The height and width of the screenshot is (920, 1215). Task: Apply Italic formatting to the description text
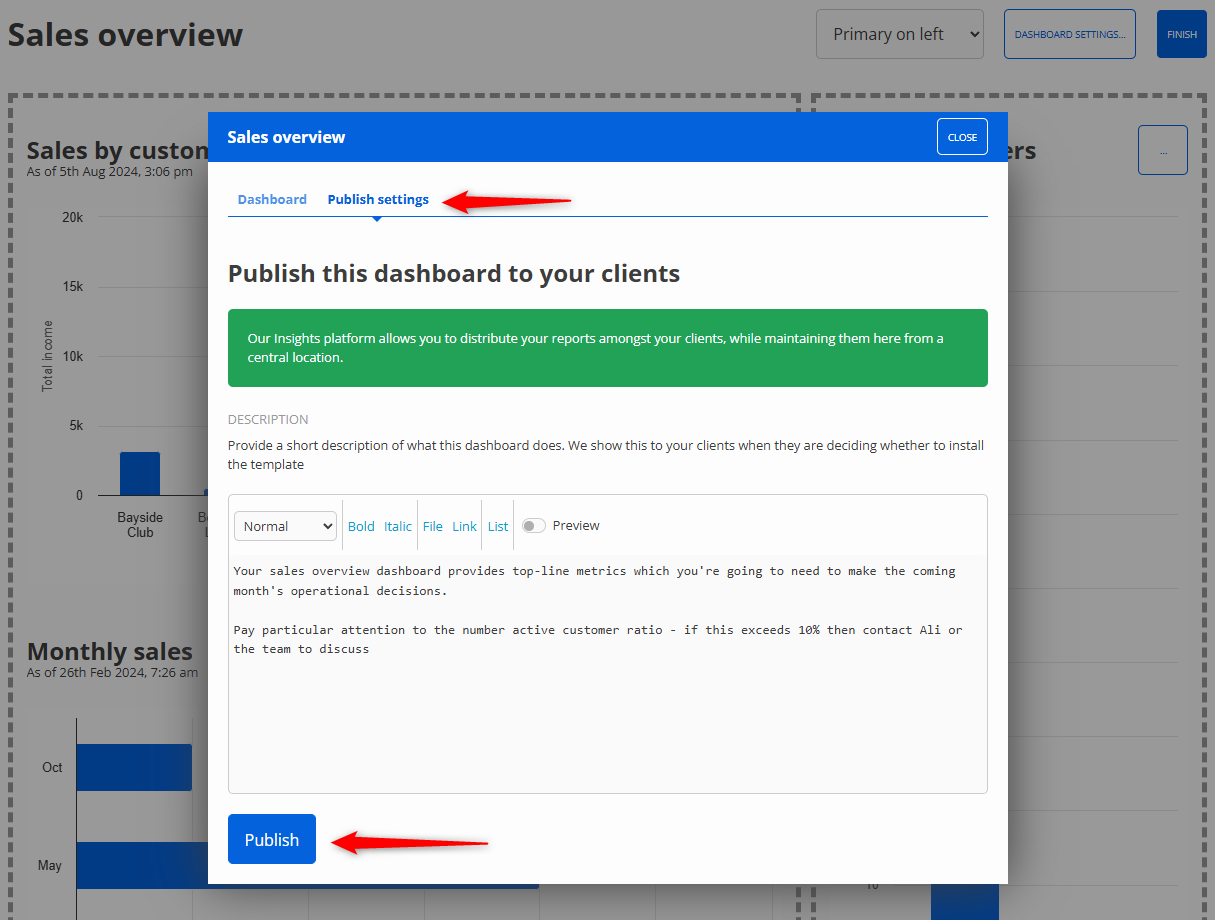[397, 525]
